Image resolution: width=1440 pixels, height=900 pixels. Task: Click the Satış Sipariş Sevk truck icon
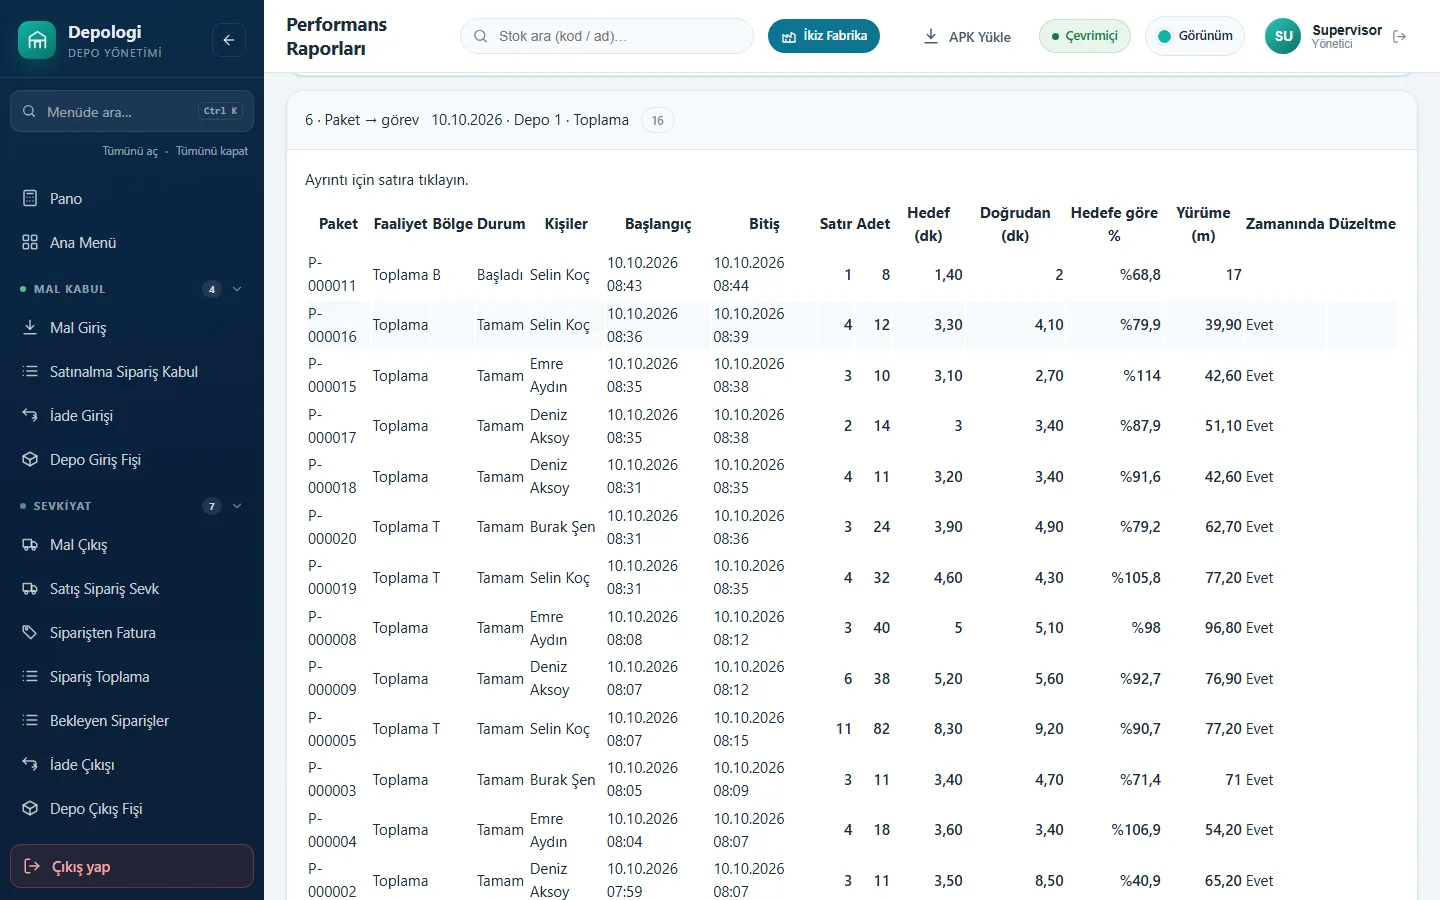coord(30,588)
